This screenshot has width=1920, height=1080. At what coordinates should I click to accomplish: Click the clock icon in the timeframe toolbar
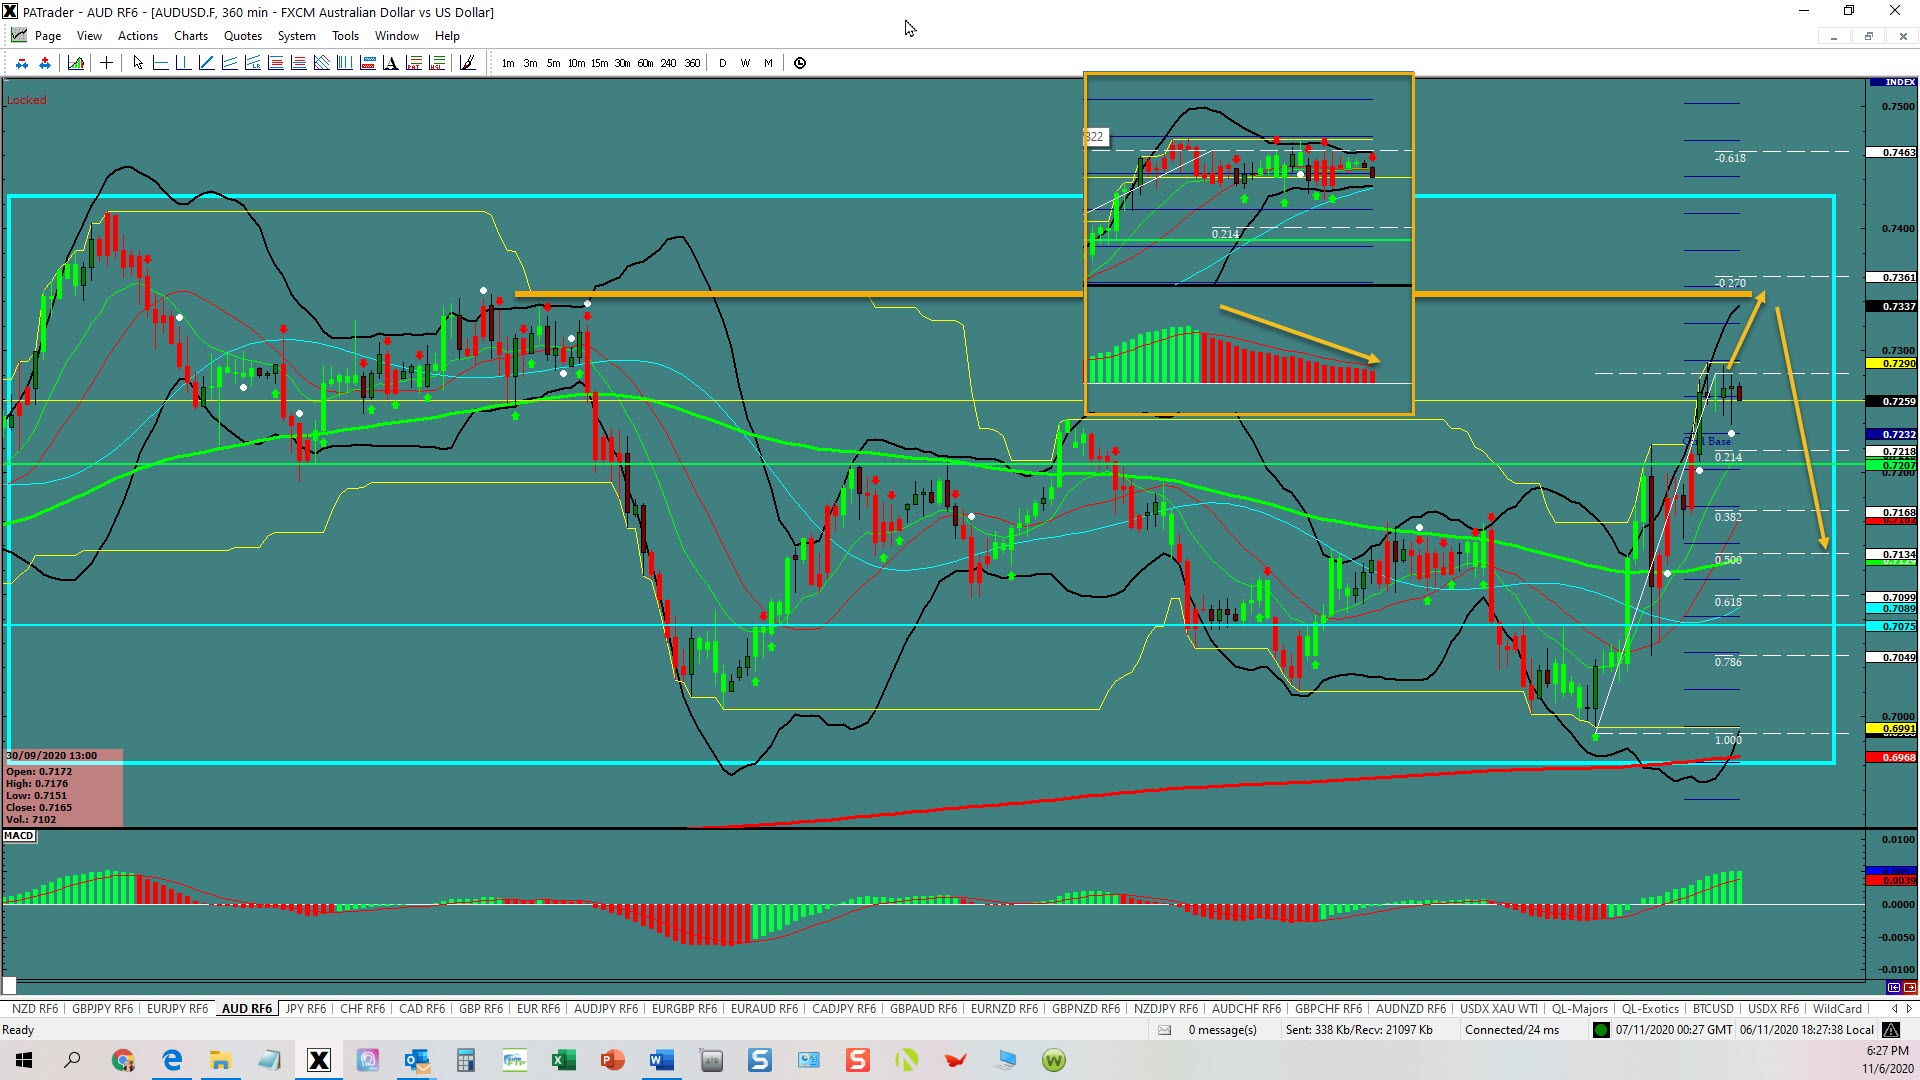tap(800, 63)
